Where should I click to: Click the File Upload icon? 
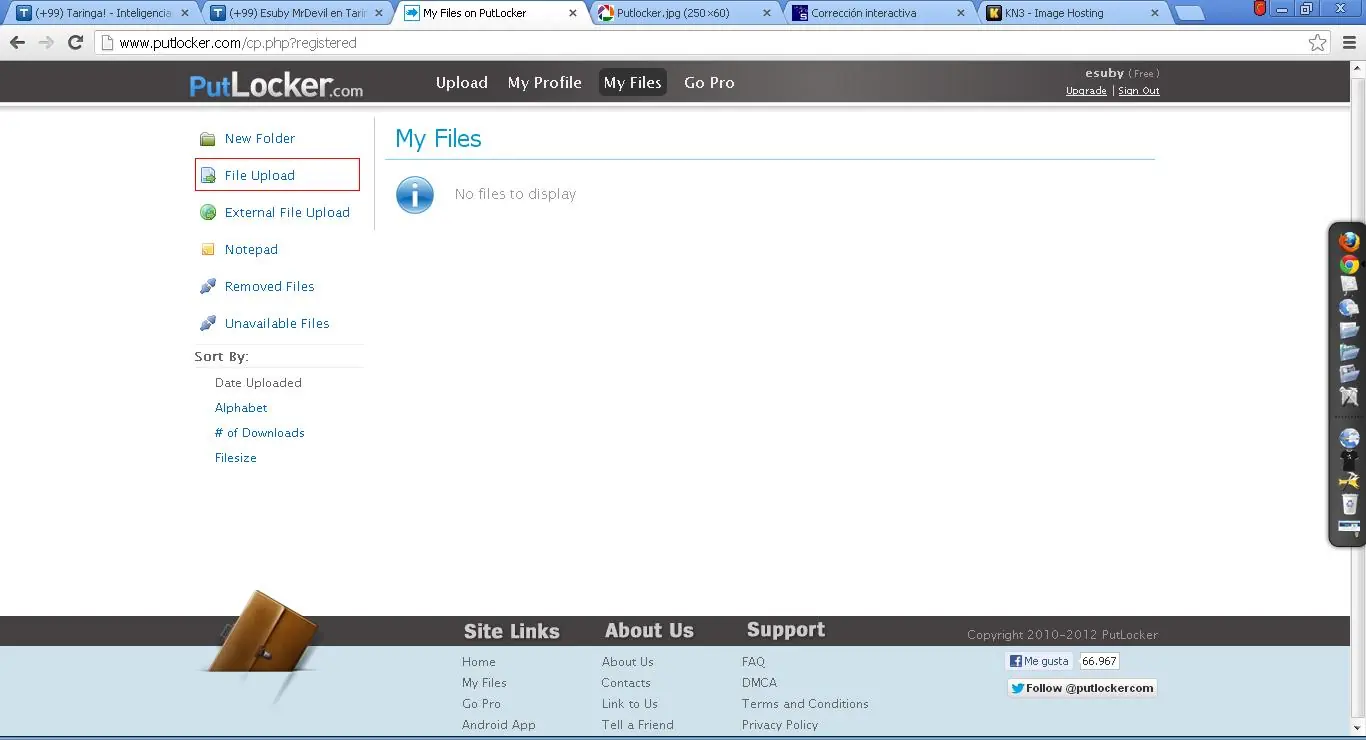[x=208, y=176]
